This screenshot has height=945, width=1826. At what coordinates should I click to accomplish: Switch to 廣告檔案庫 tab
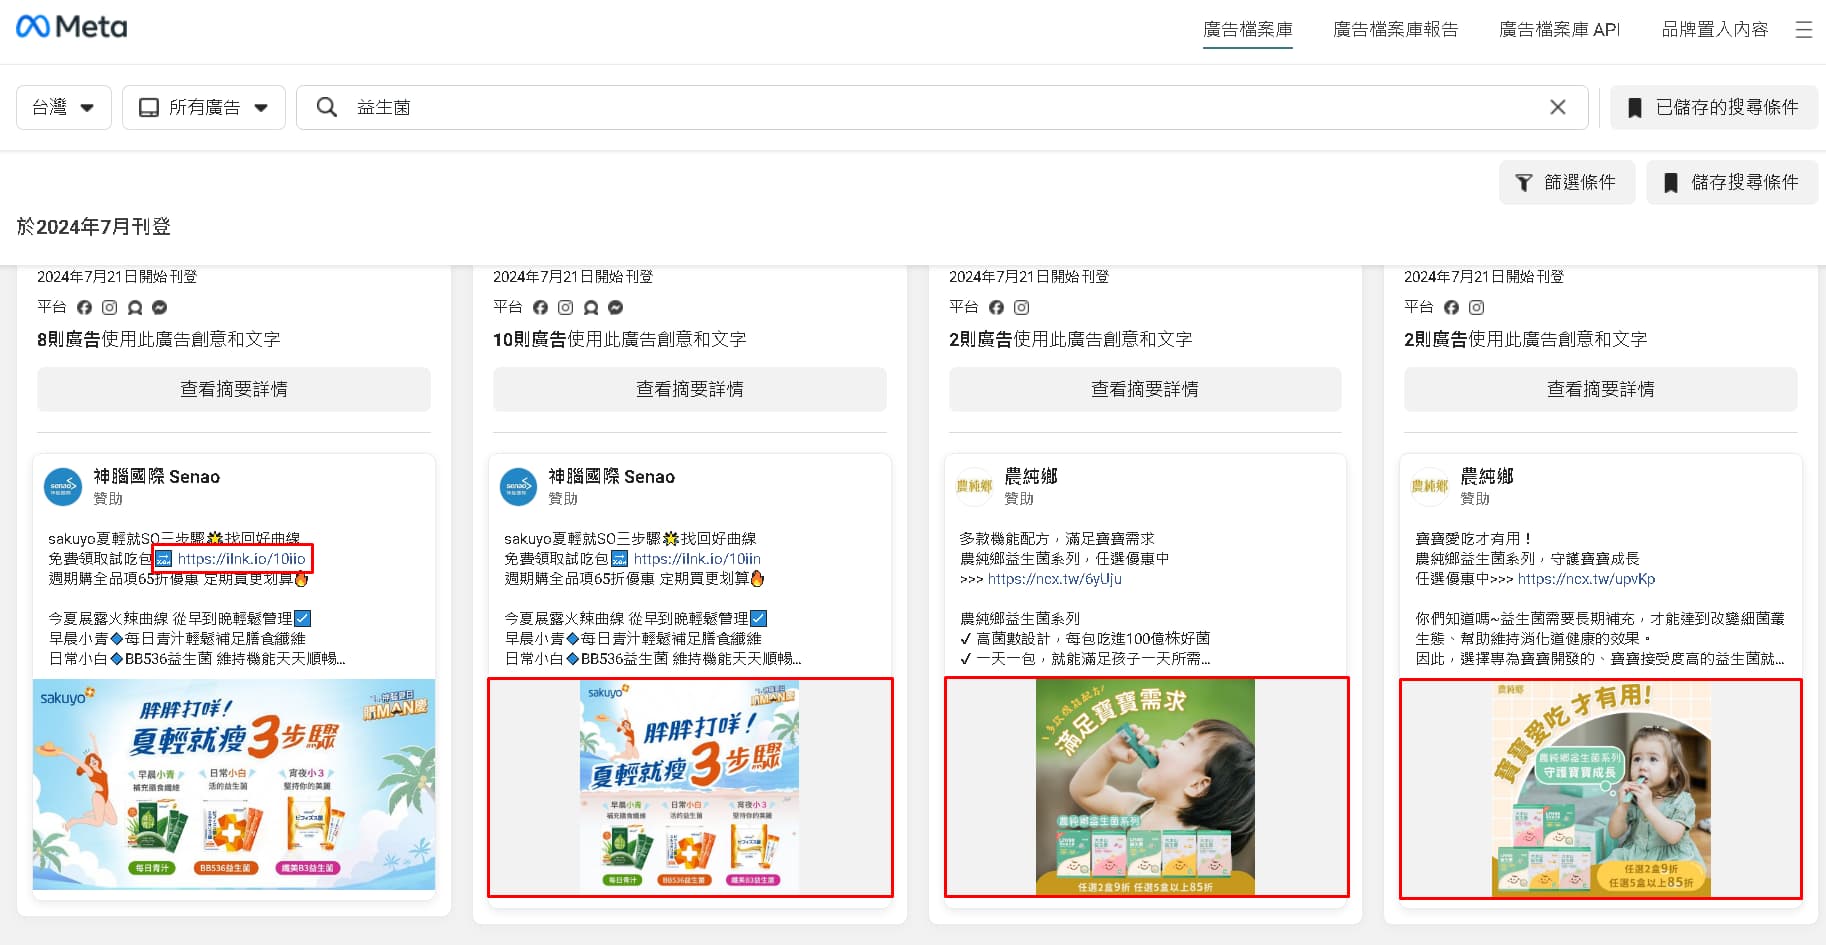coord(1247,30)
